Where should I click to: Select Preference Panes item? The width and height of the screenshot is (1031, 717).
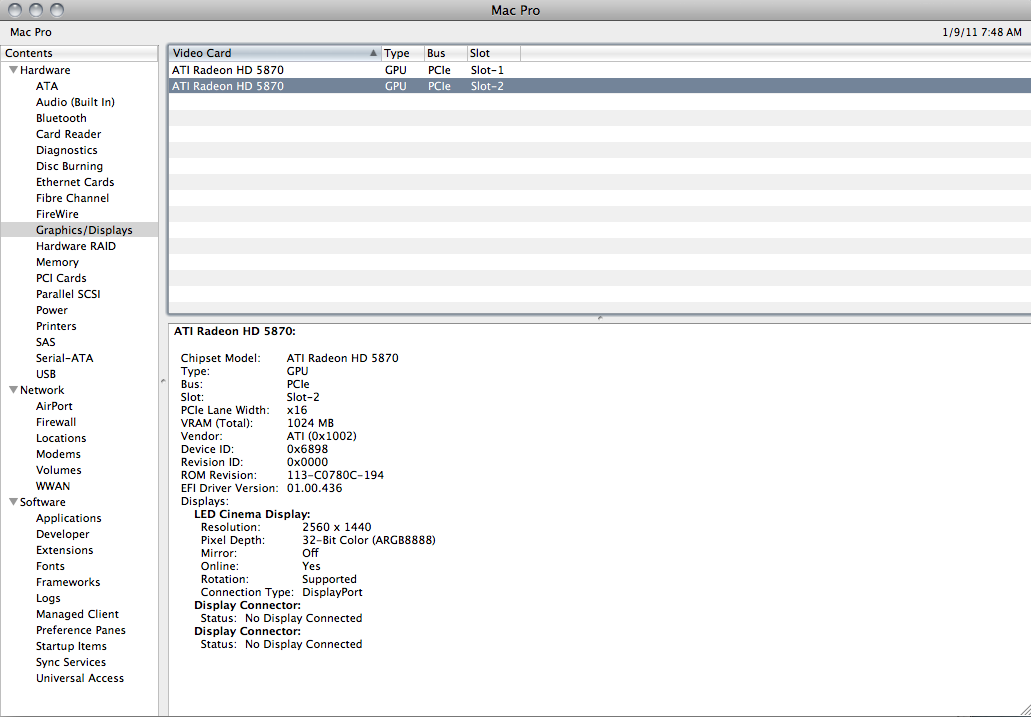[80, 630]
